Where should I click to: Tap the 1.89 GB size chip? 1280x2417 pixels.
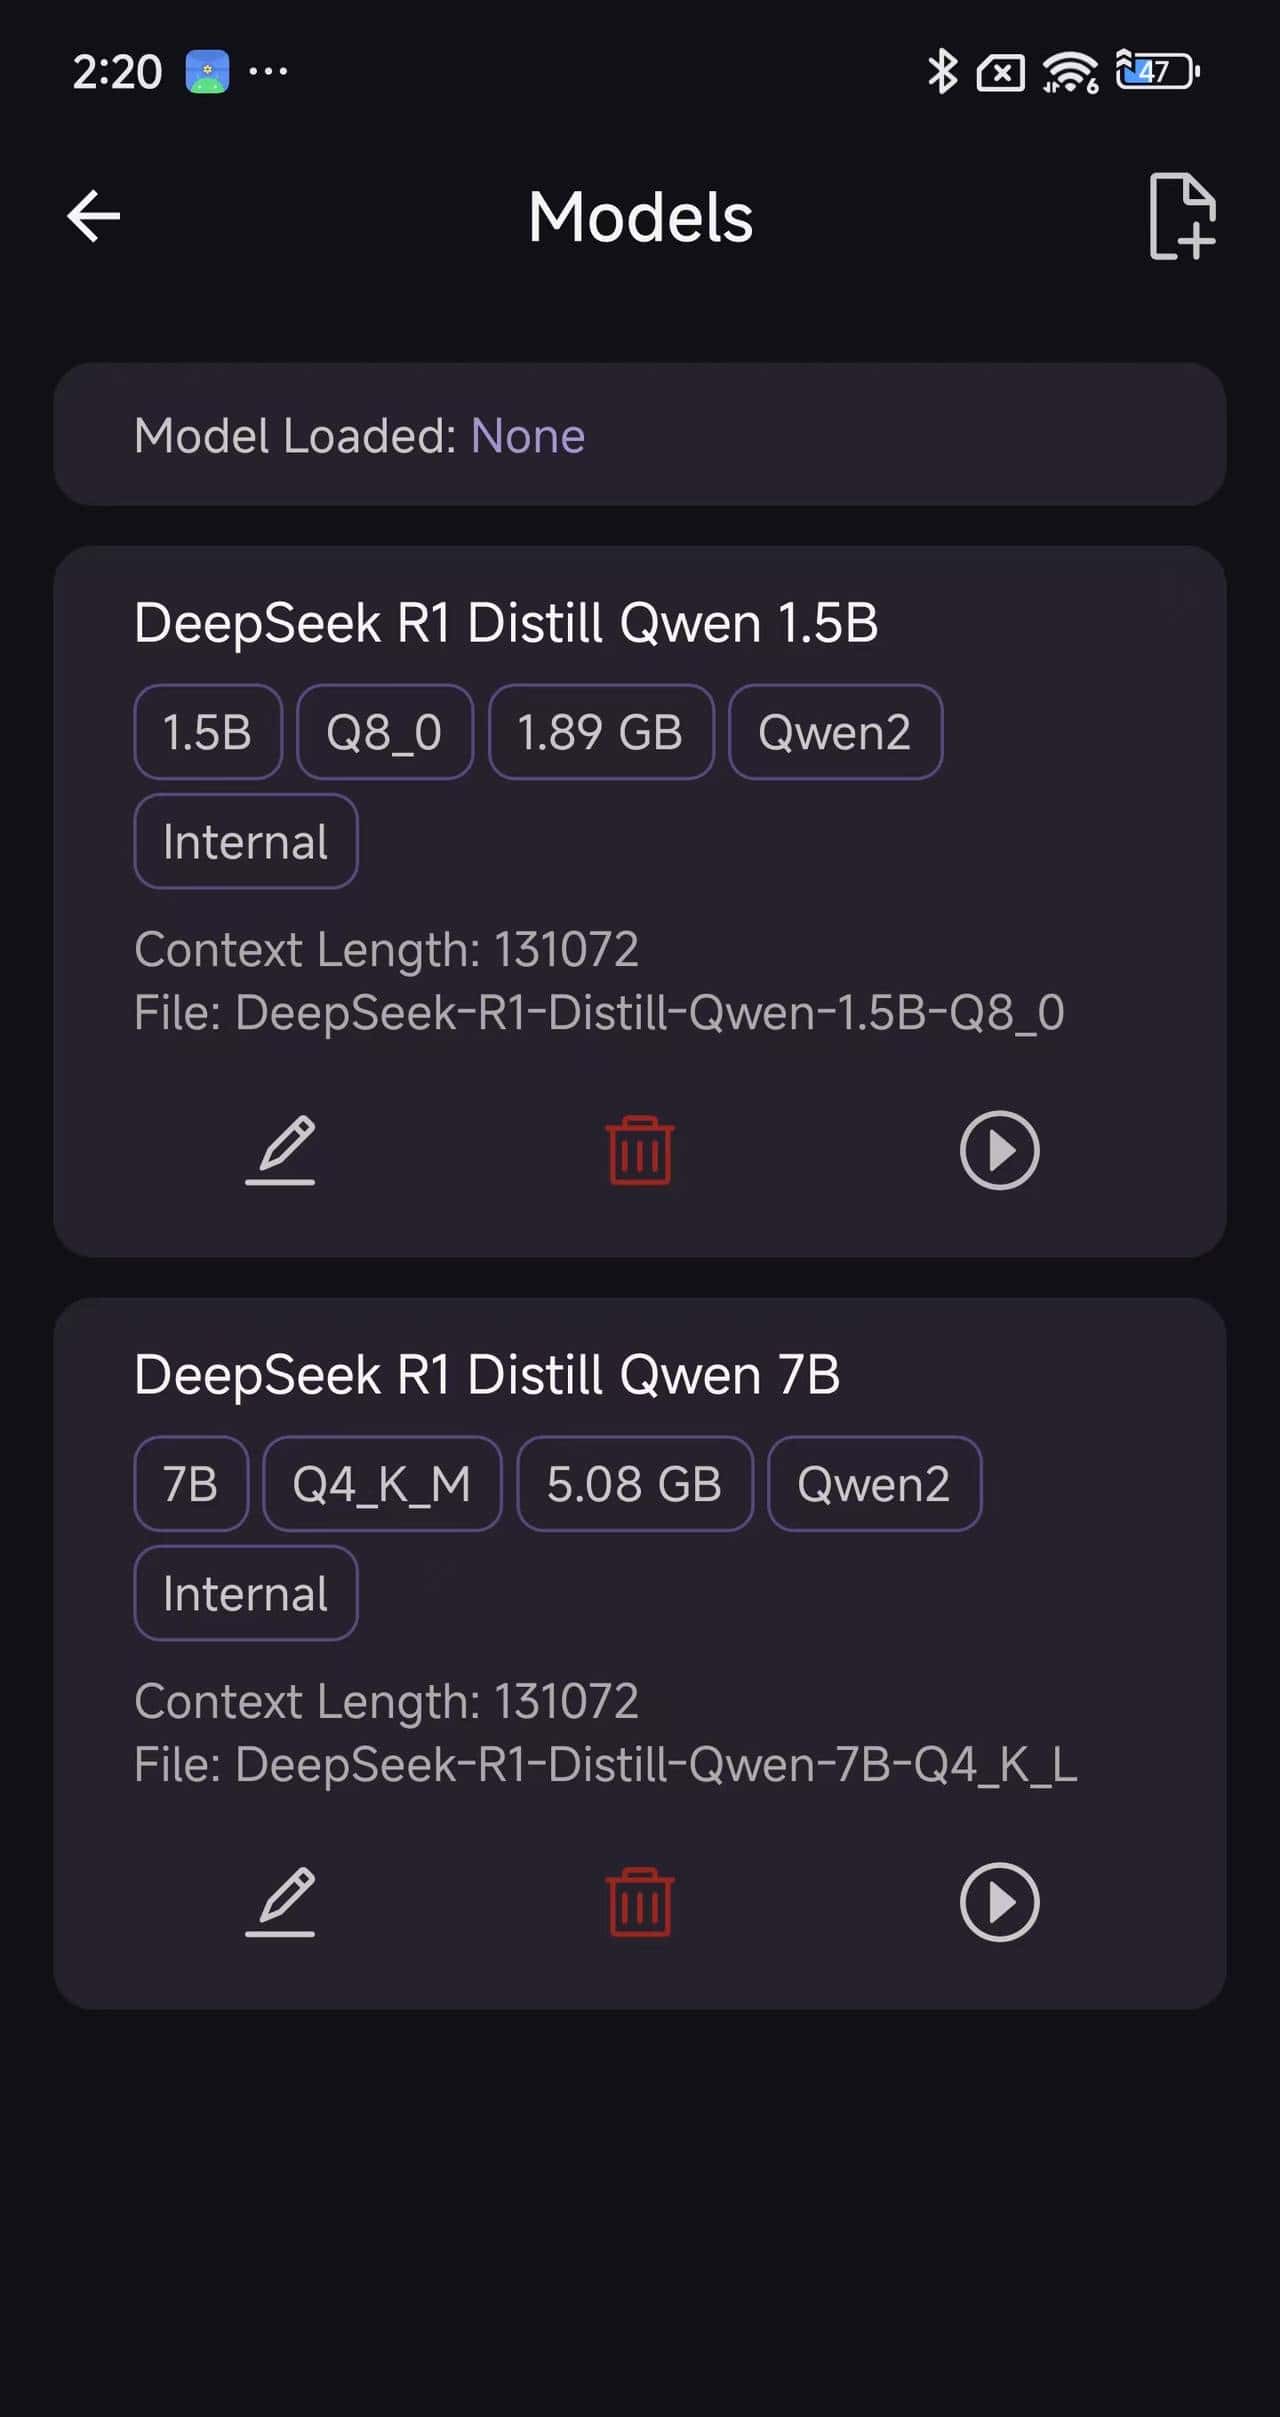(x=600, y=731)
